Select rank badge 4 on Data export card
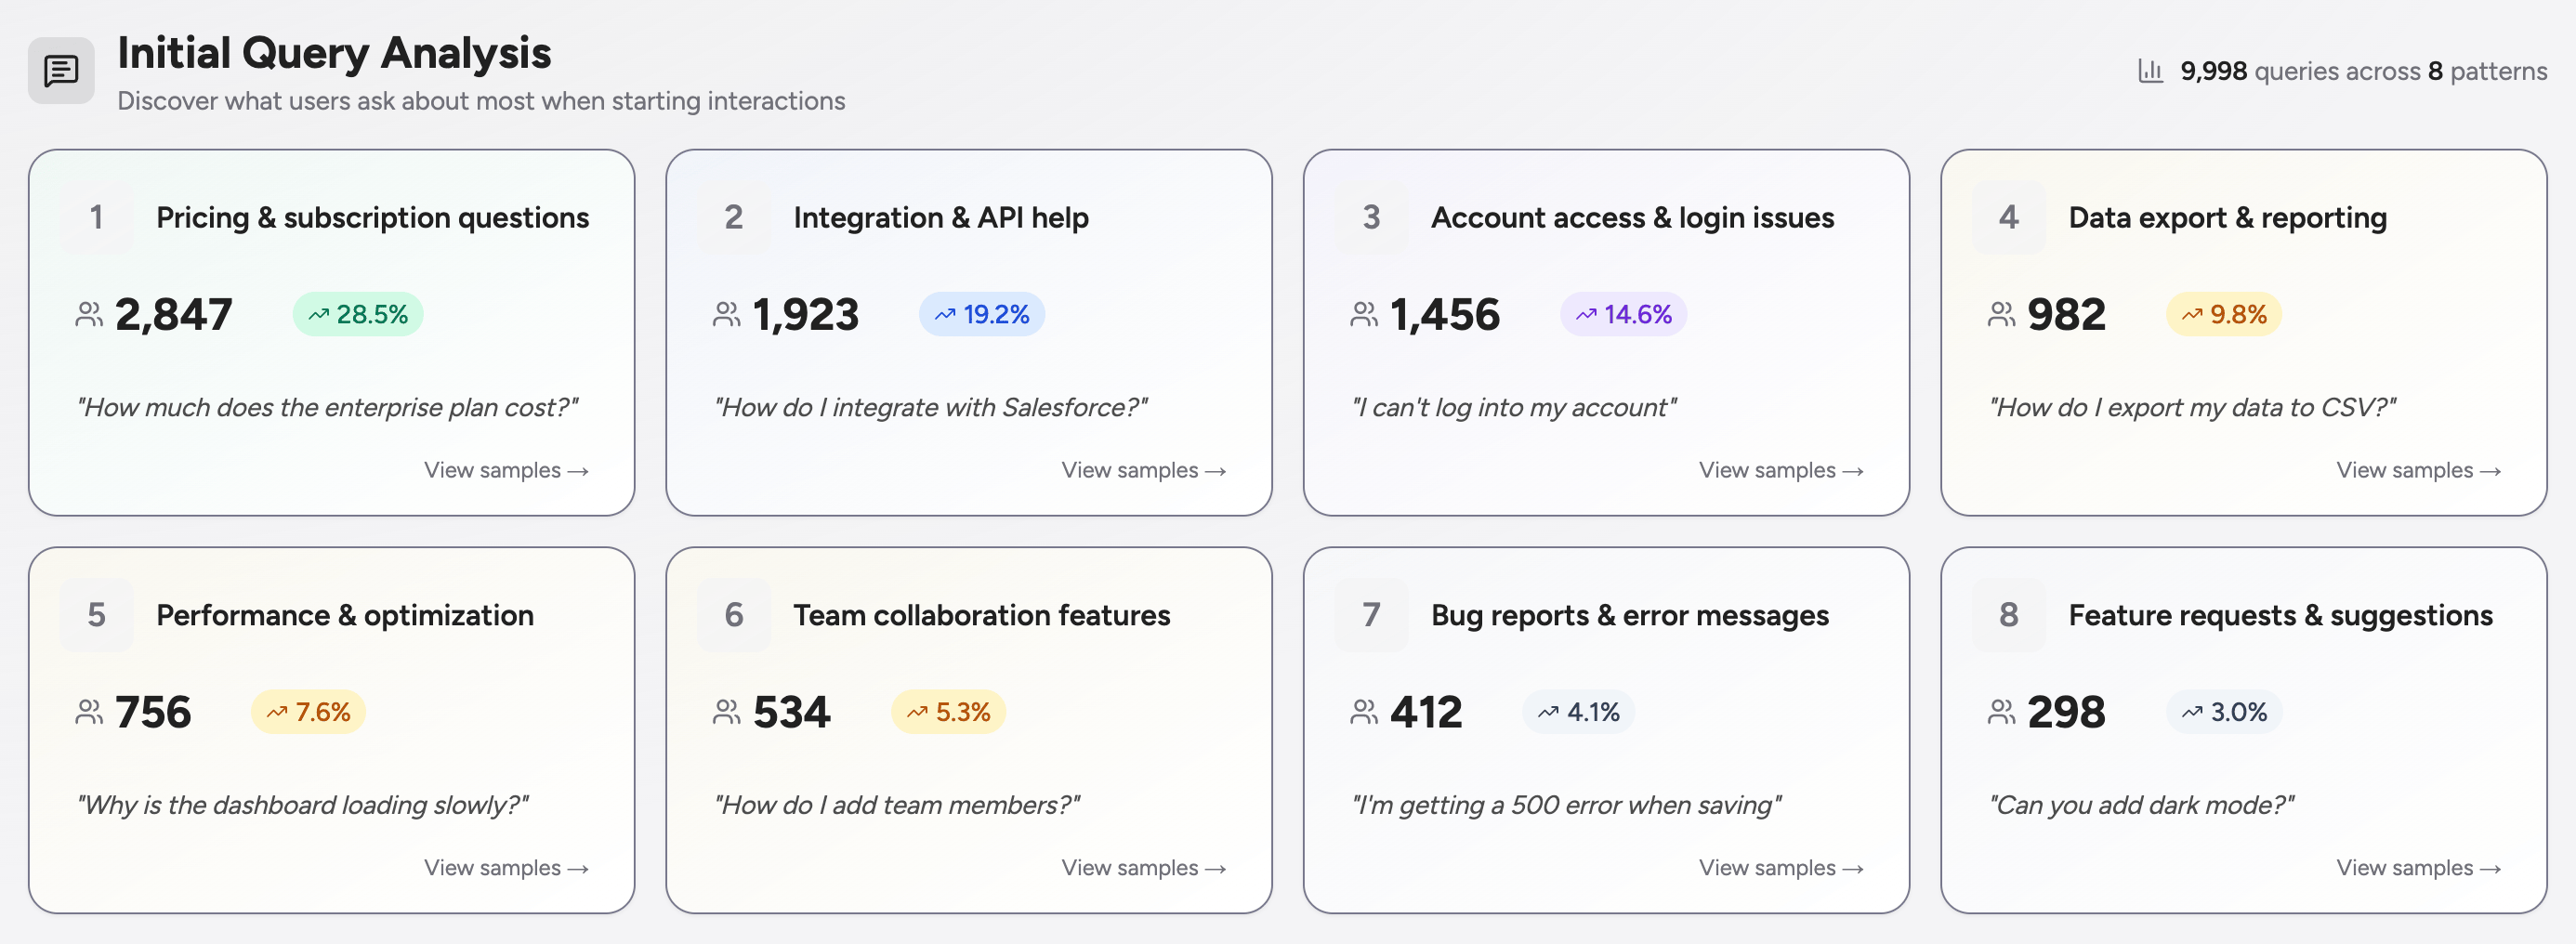The width and height of the screenshot is (2576, 944). 2009,218
